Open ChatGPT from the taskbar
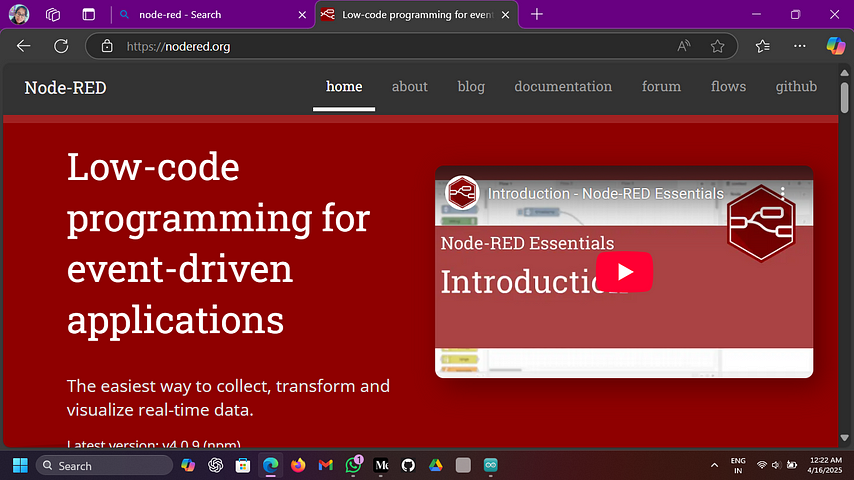The width and height of the screenshot is (854, 480). (x=215, y=465)
